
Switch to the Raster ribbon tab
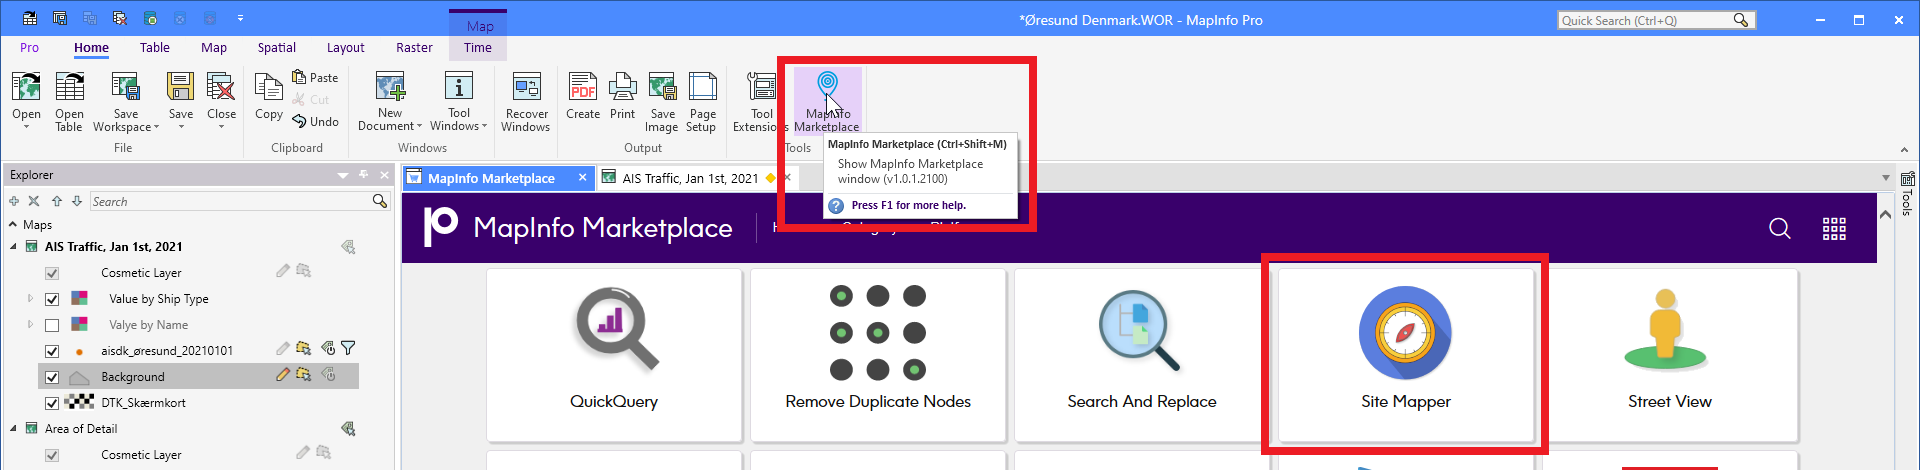414,47
